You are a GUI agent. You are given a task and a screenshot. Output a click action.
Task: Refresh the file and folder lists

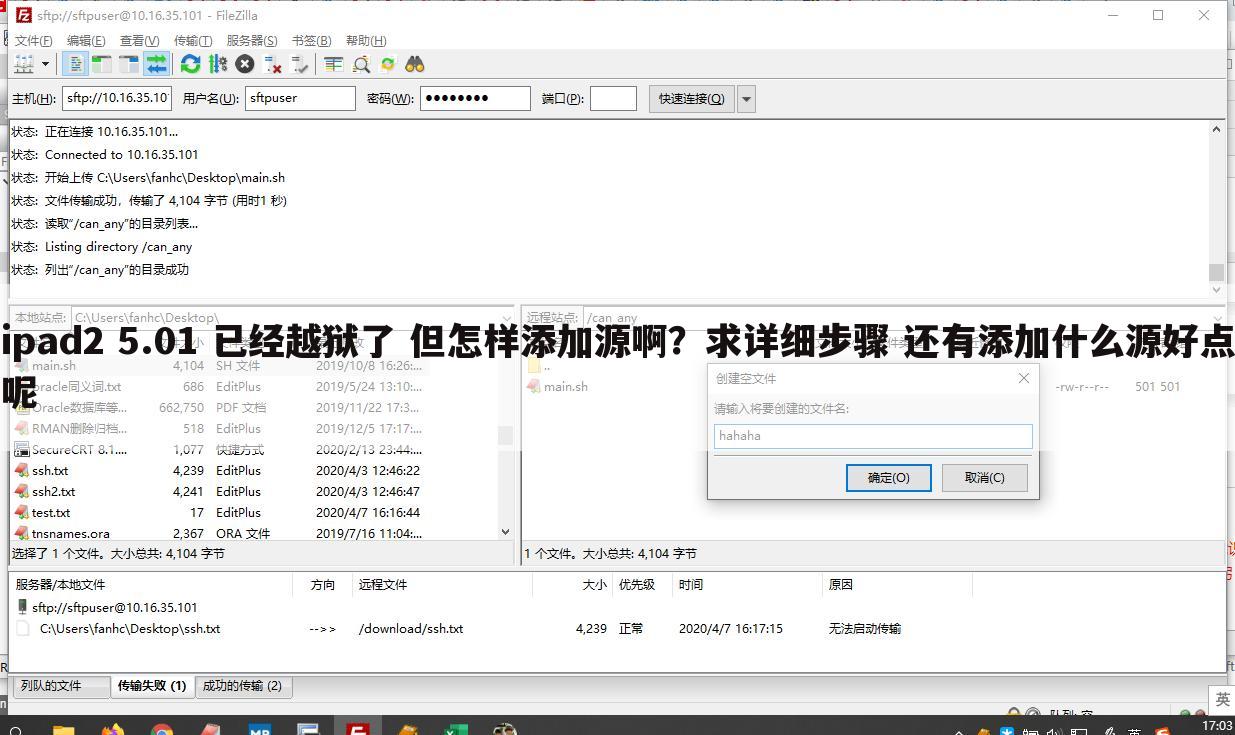point(191,63)
